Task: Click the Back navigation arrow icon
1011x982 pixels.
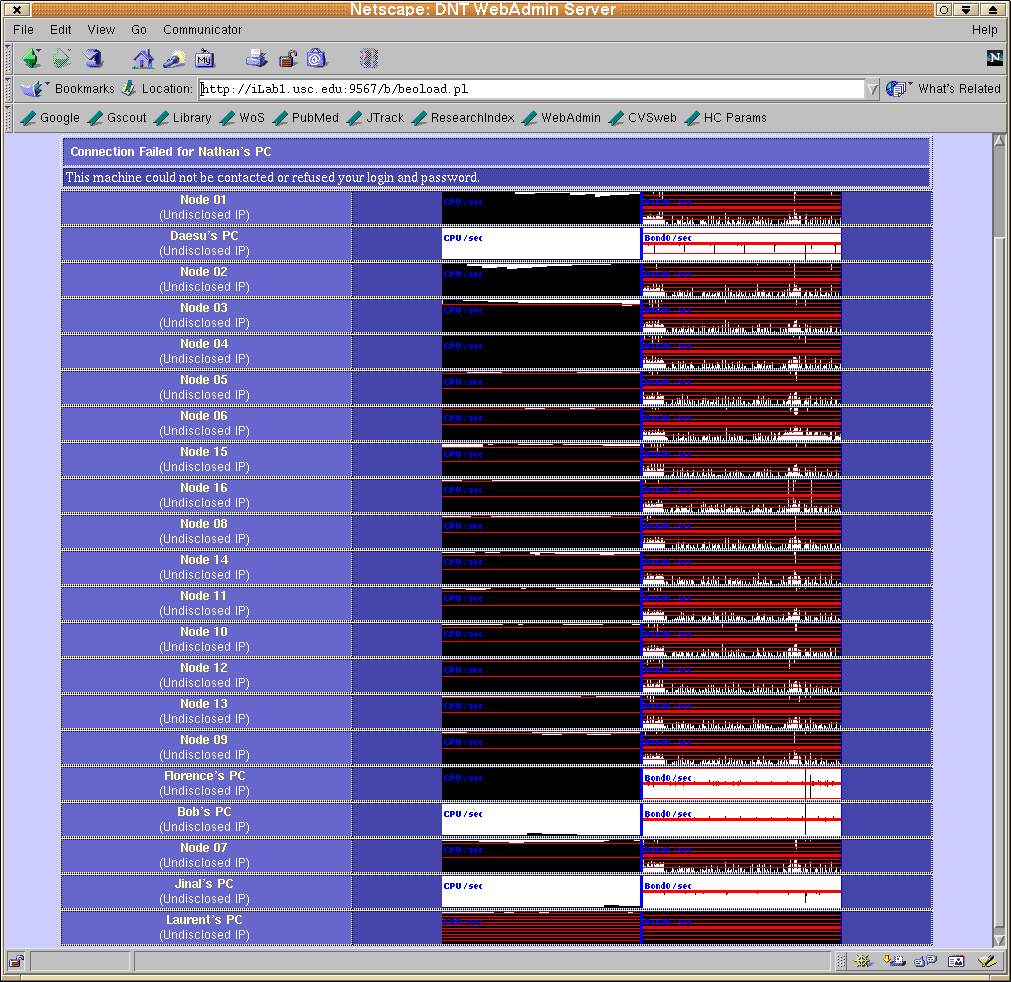Action: [31, 58]
